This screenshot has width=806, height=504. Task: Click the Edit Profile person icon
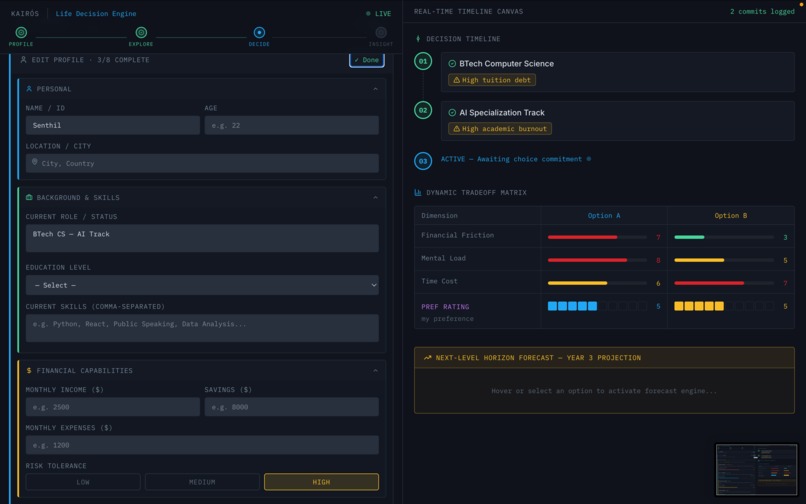(x=24, y=60)
